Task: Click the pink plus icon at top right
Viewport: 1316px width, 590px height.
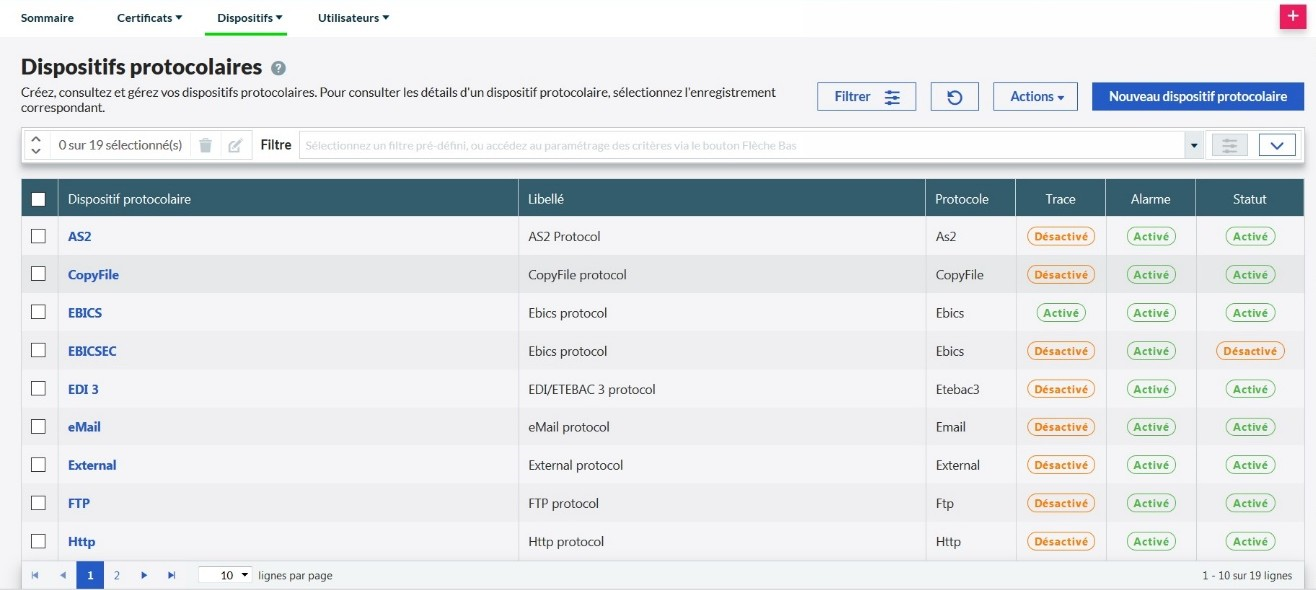Action: coord(1293,17)
